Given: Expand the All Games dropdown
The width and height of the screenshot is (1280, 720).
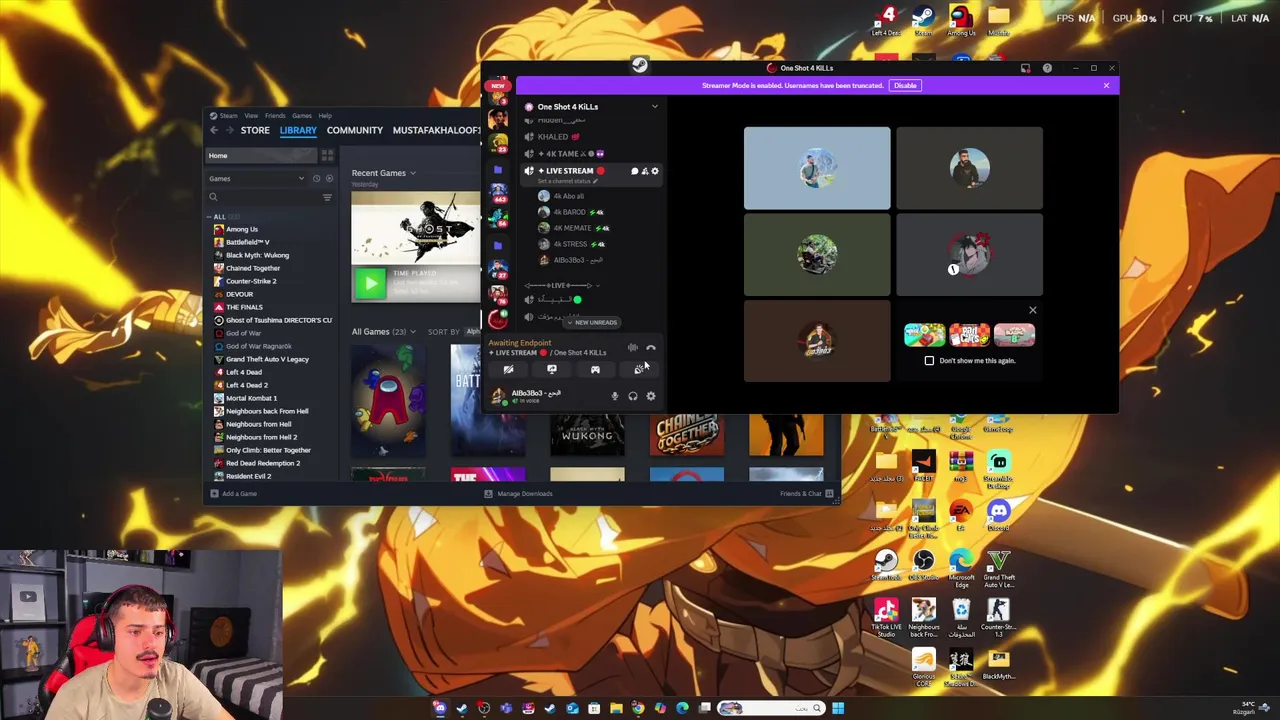Looking at the screenshot, I should (412, 332).
